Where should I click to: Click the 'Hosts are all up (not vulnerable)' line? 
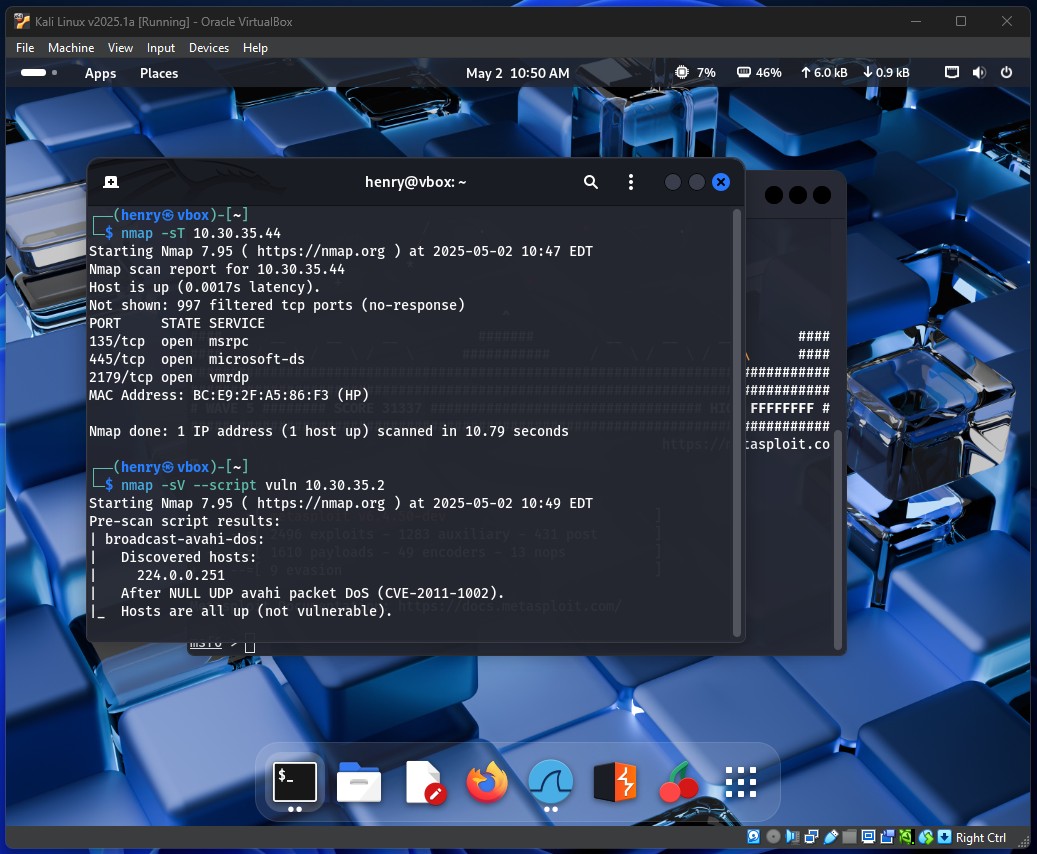[x=257, y=611]
